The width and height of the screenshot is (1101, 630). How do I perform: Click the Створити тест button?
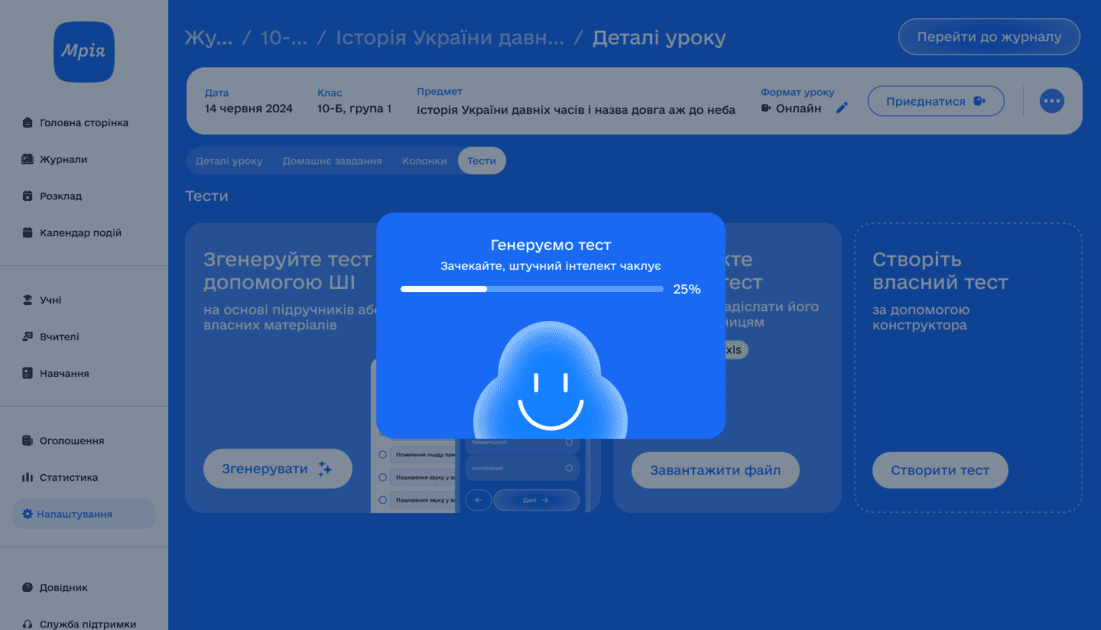pyautogui.click(x=940, y=470)
